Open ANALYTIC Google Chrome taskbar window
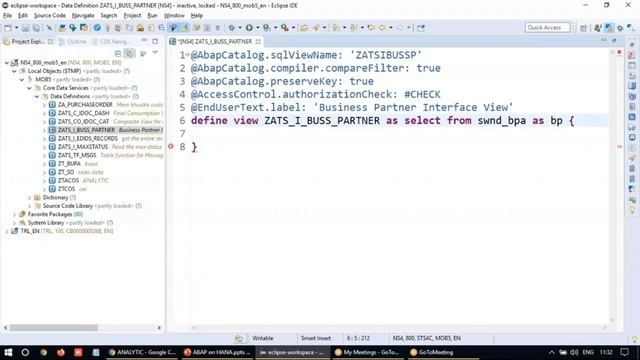The width and height of the screenshot is (640, 360). click(x=142, y=352)
